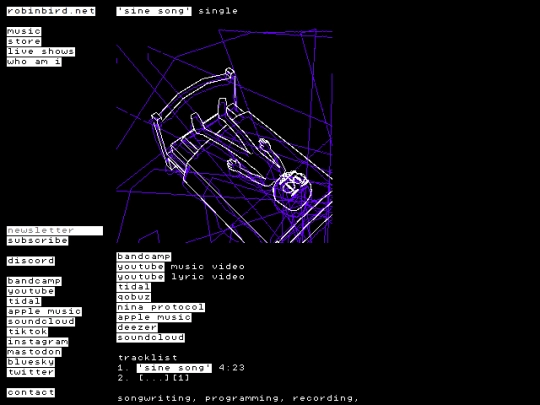Open apple music link under cover art

tap(154, 317)
